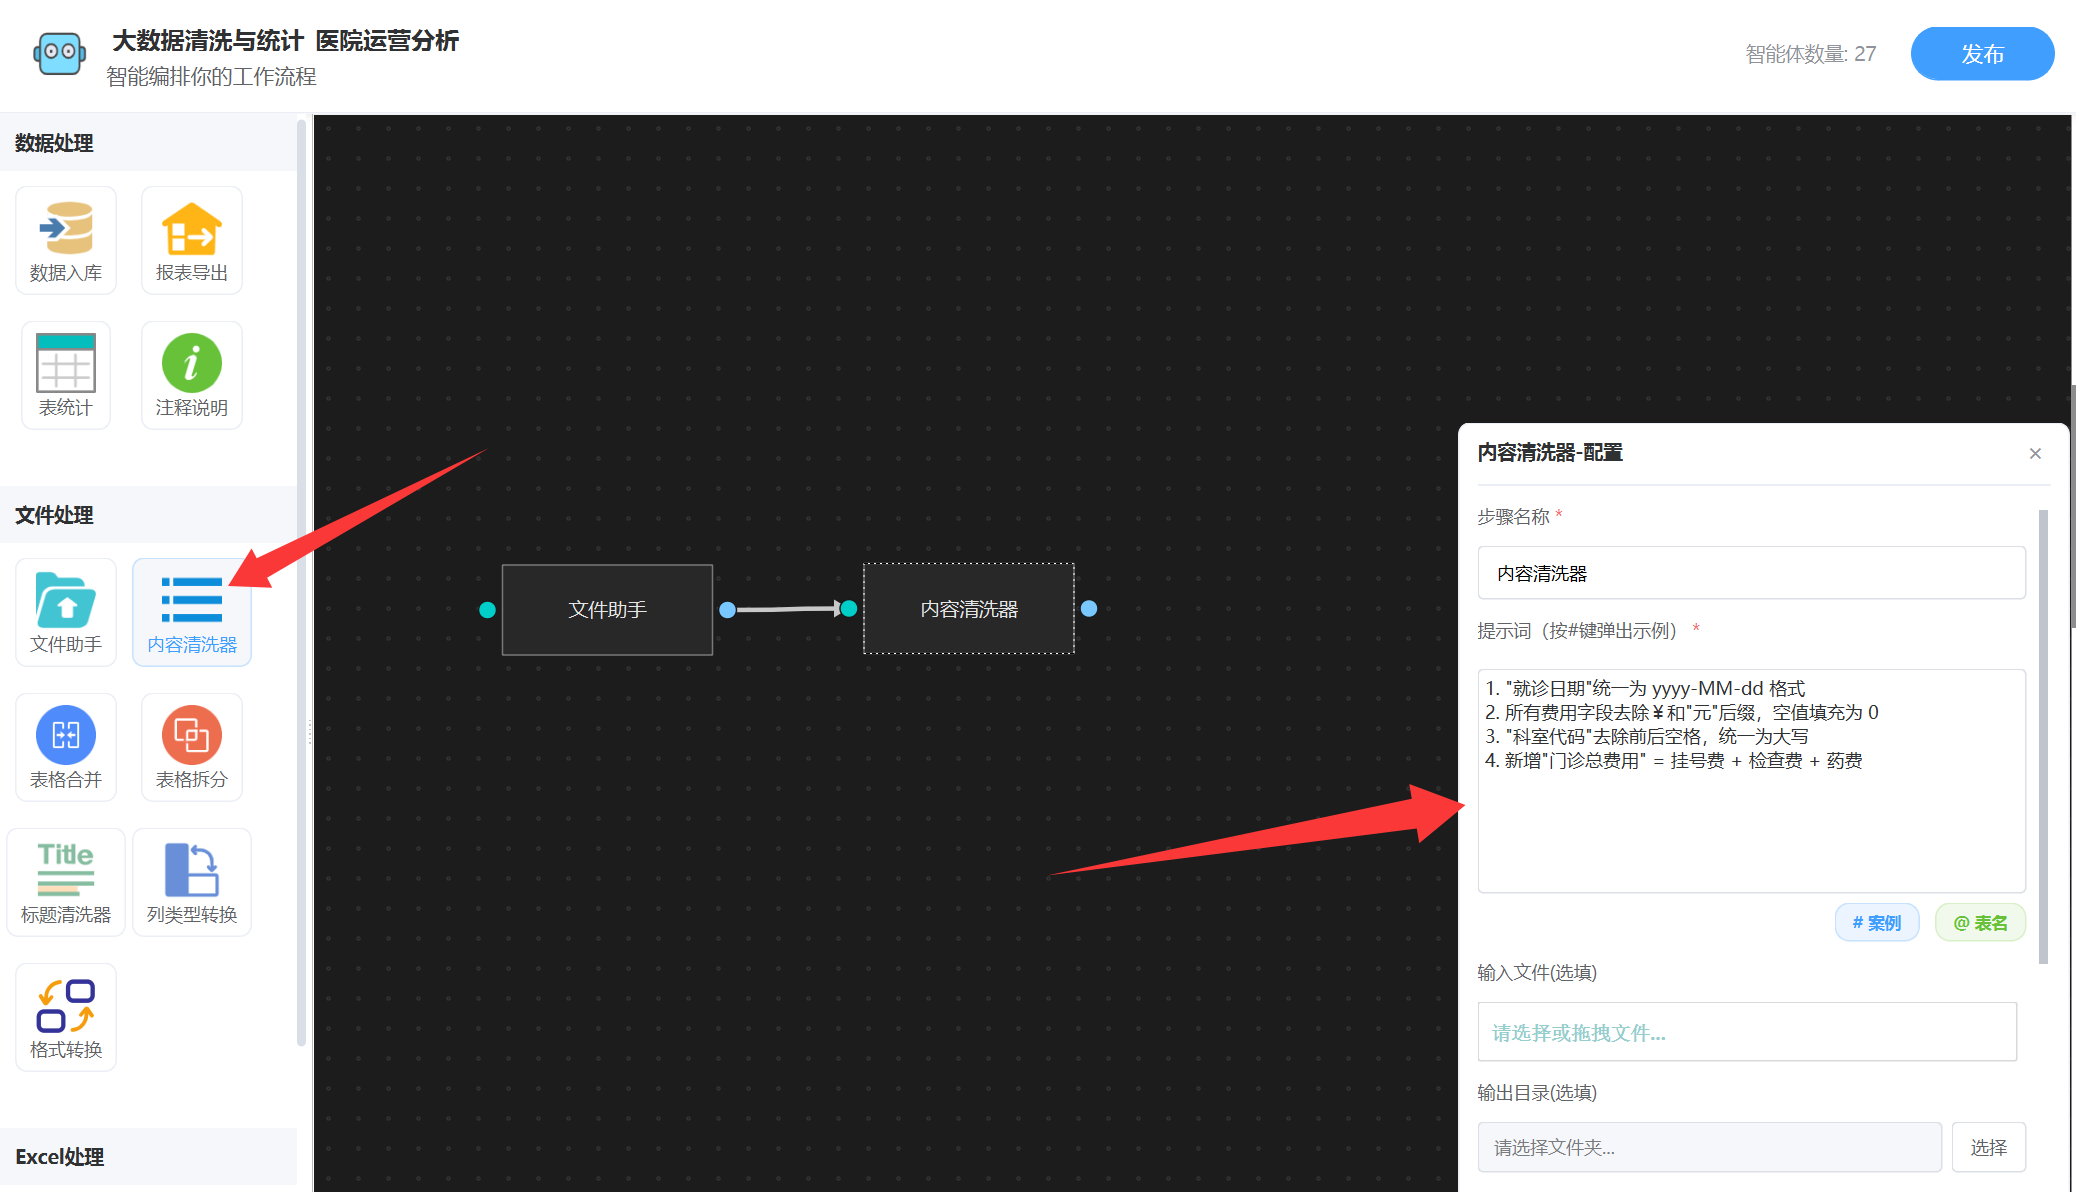Select the 内容清洗器 node on canvas
The height and width of the screenshot is (1192, 2076).
pos(969,609)
